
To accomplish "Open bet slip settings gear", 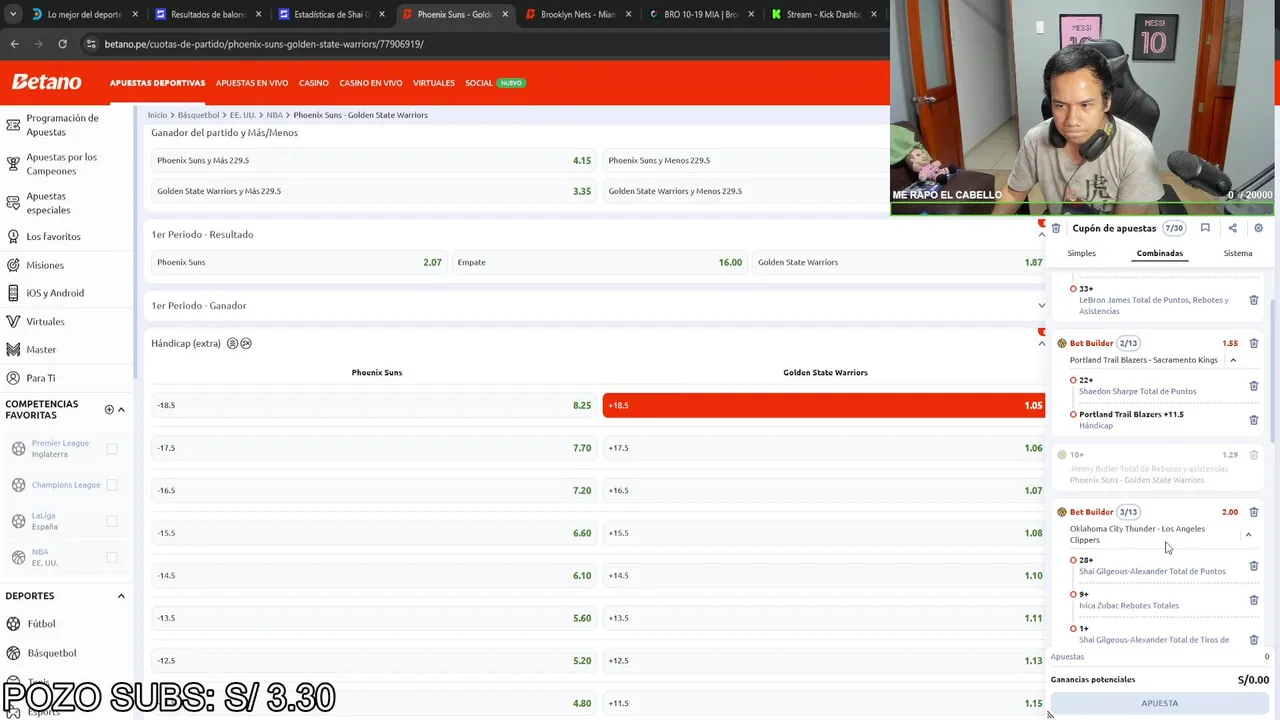I will pos(1258,228).
